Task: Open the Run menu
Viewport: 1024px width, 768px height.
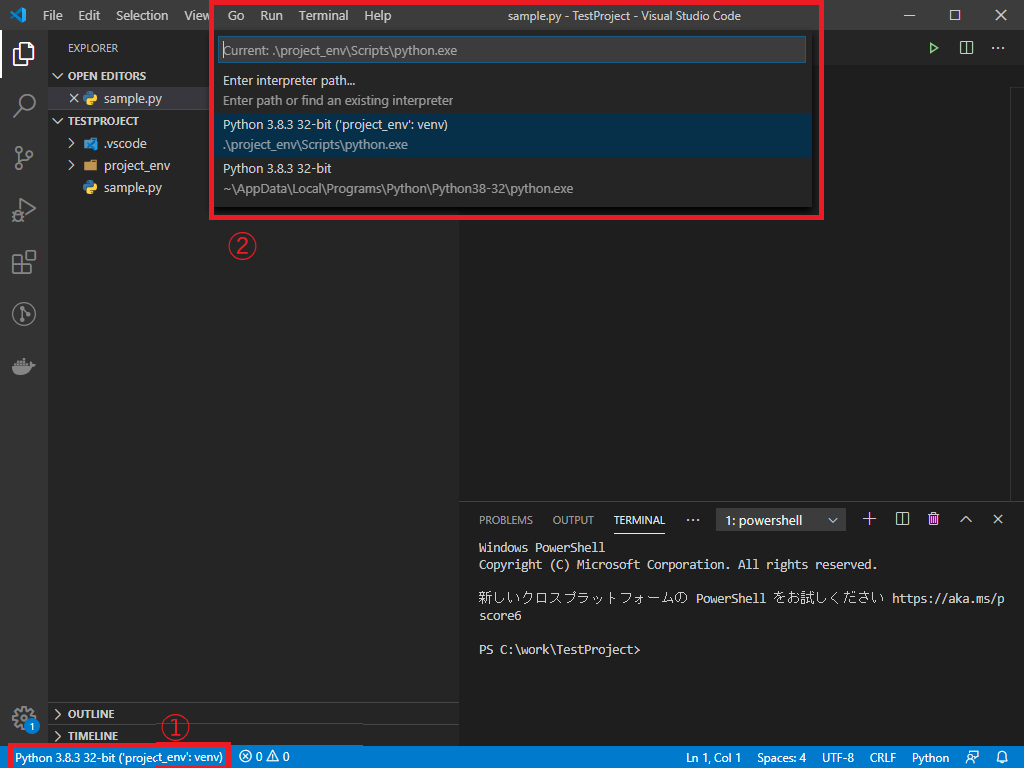Action: pos(271,15)
